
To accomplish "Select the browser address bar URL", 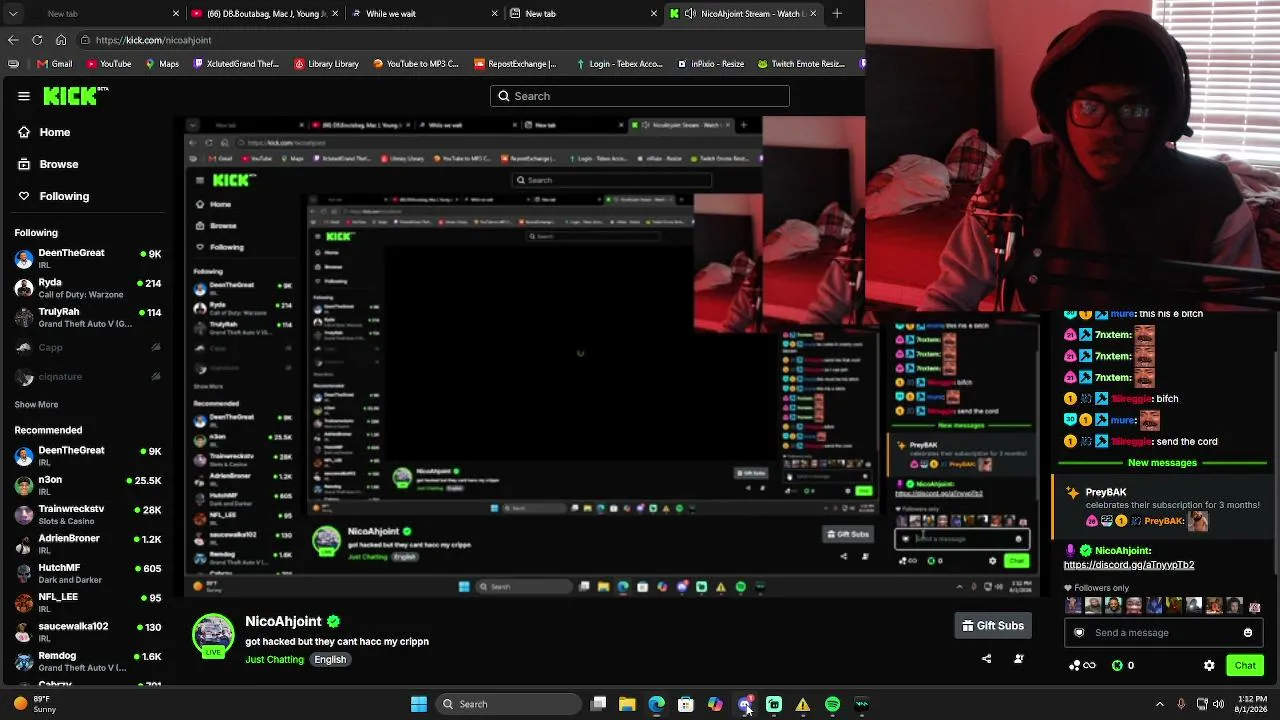I will (x=154, y=40).
